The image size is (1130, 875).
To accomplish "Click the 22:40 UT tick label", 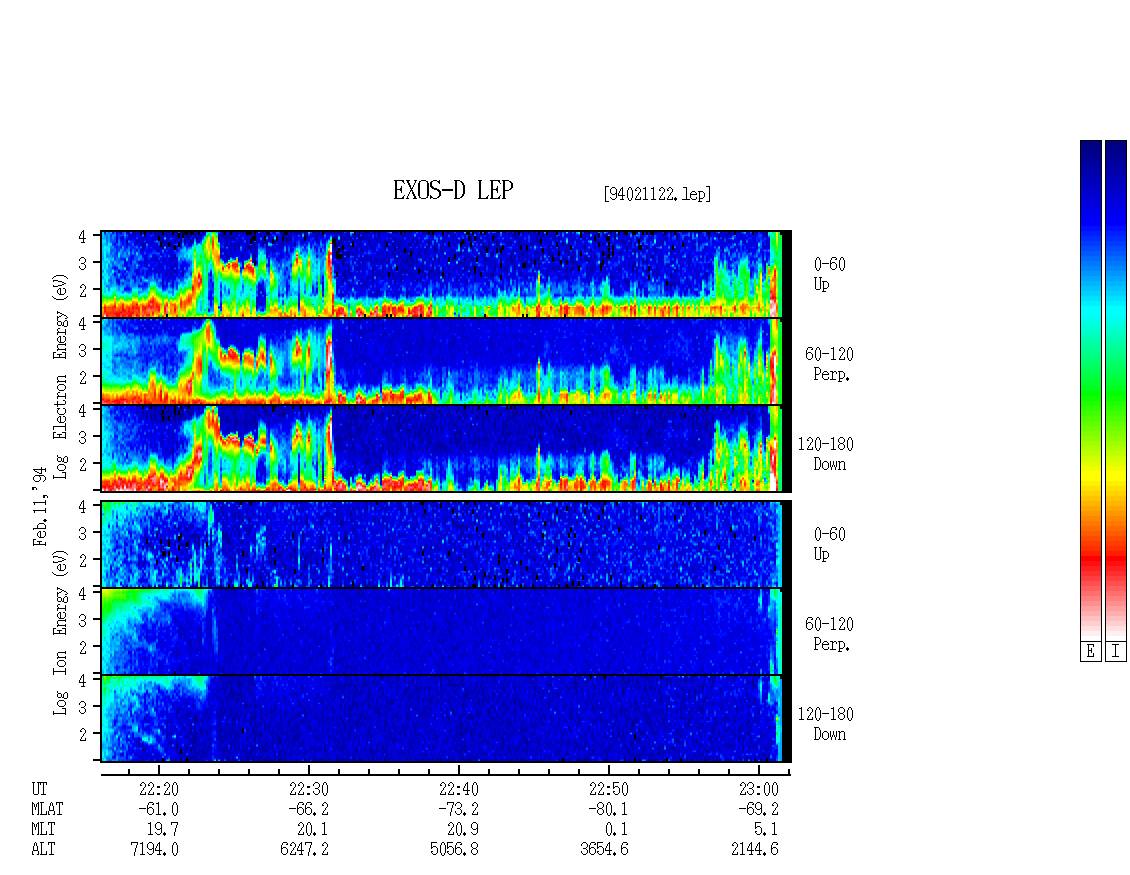I will click(458, 789).
